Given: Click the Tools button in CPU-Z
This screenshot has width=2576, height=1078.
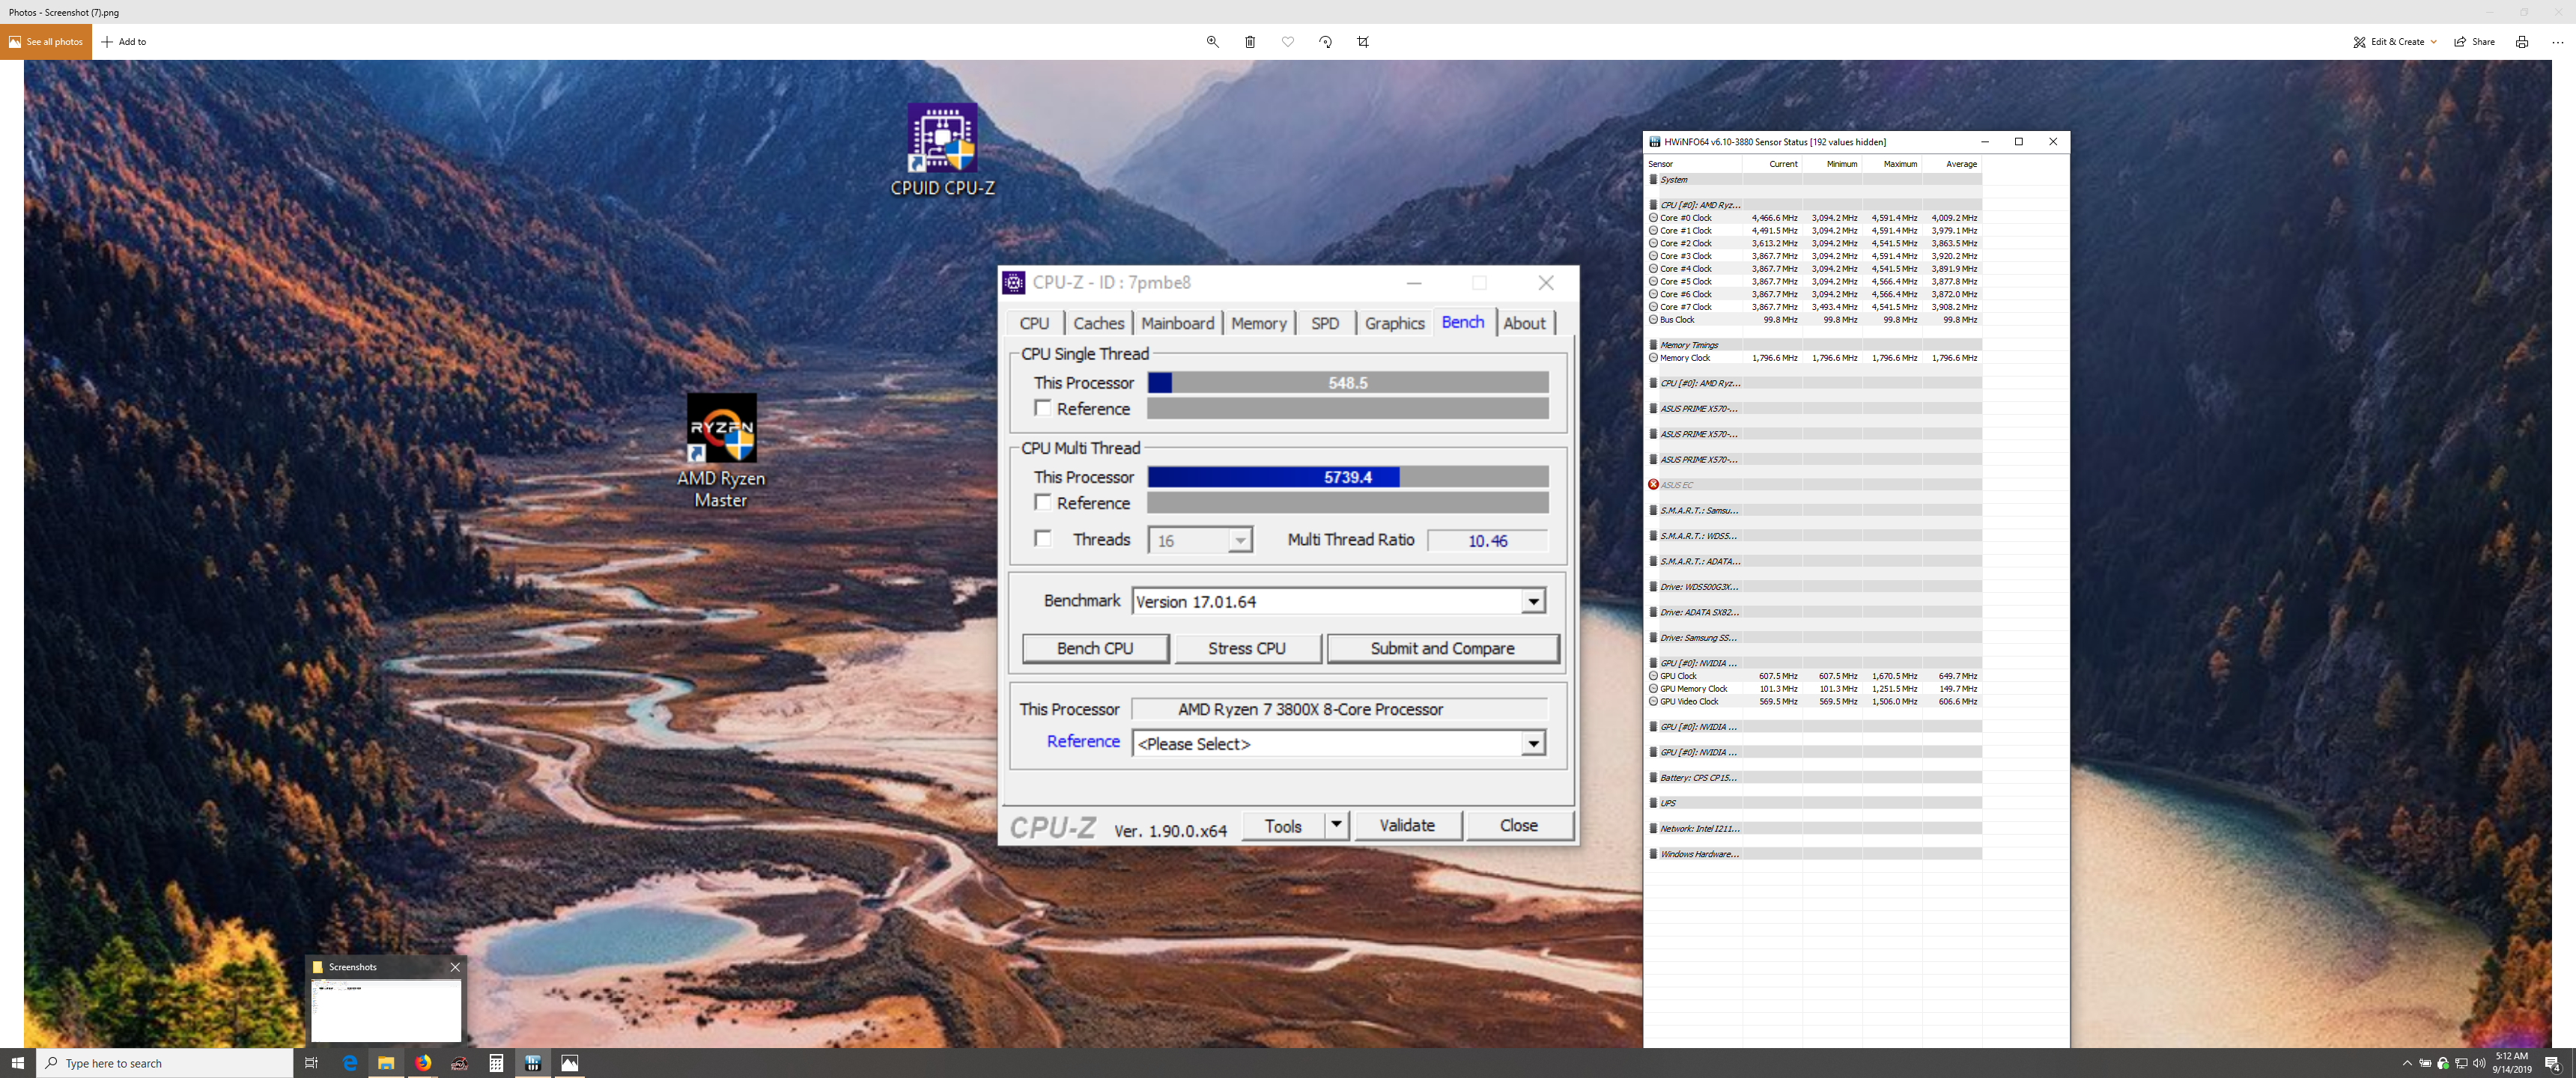Looking at the screenshot, I should click(1283, 825).
